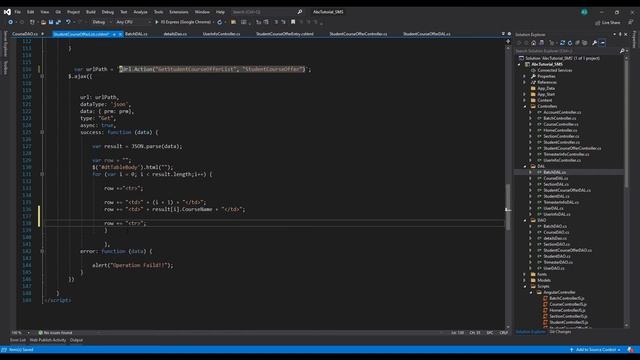Click the Save file toolbar icon
This screenshot has width=640, height=360.
click(51, 22)
